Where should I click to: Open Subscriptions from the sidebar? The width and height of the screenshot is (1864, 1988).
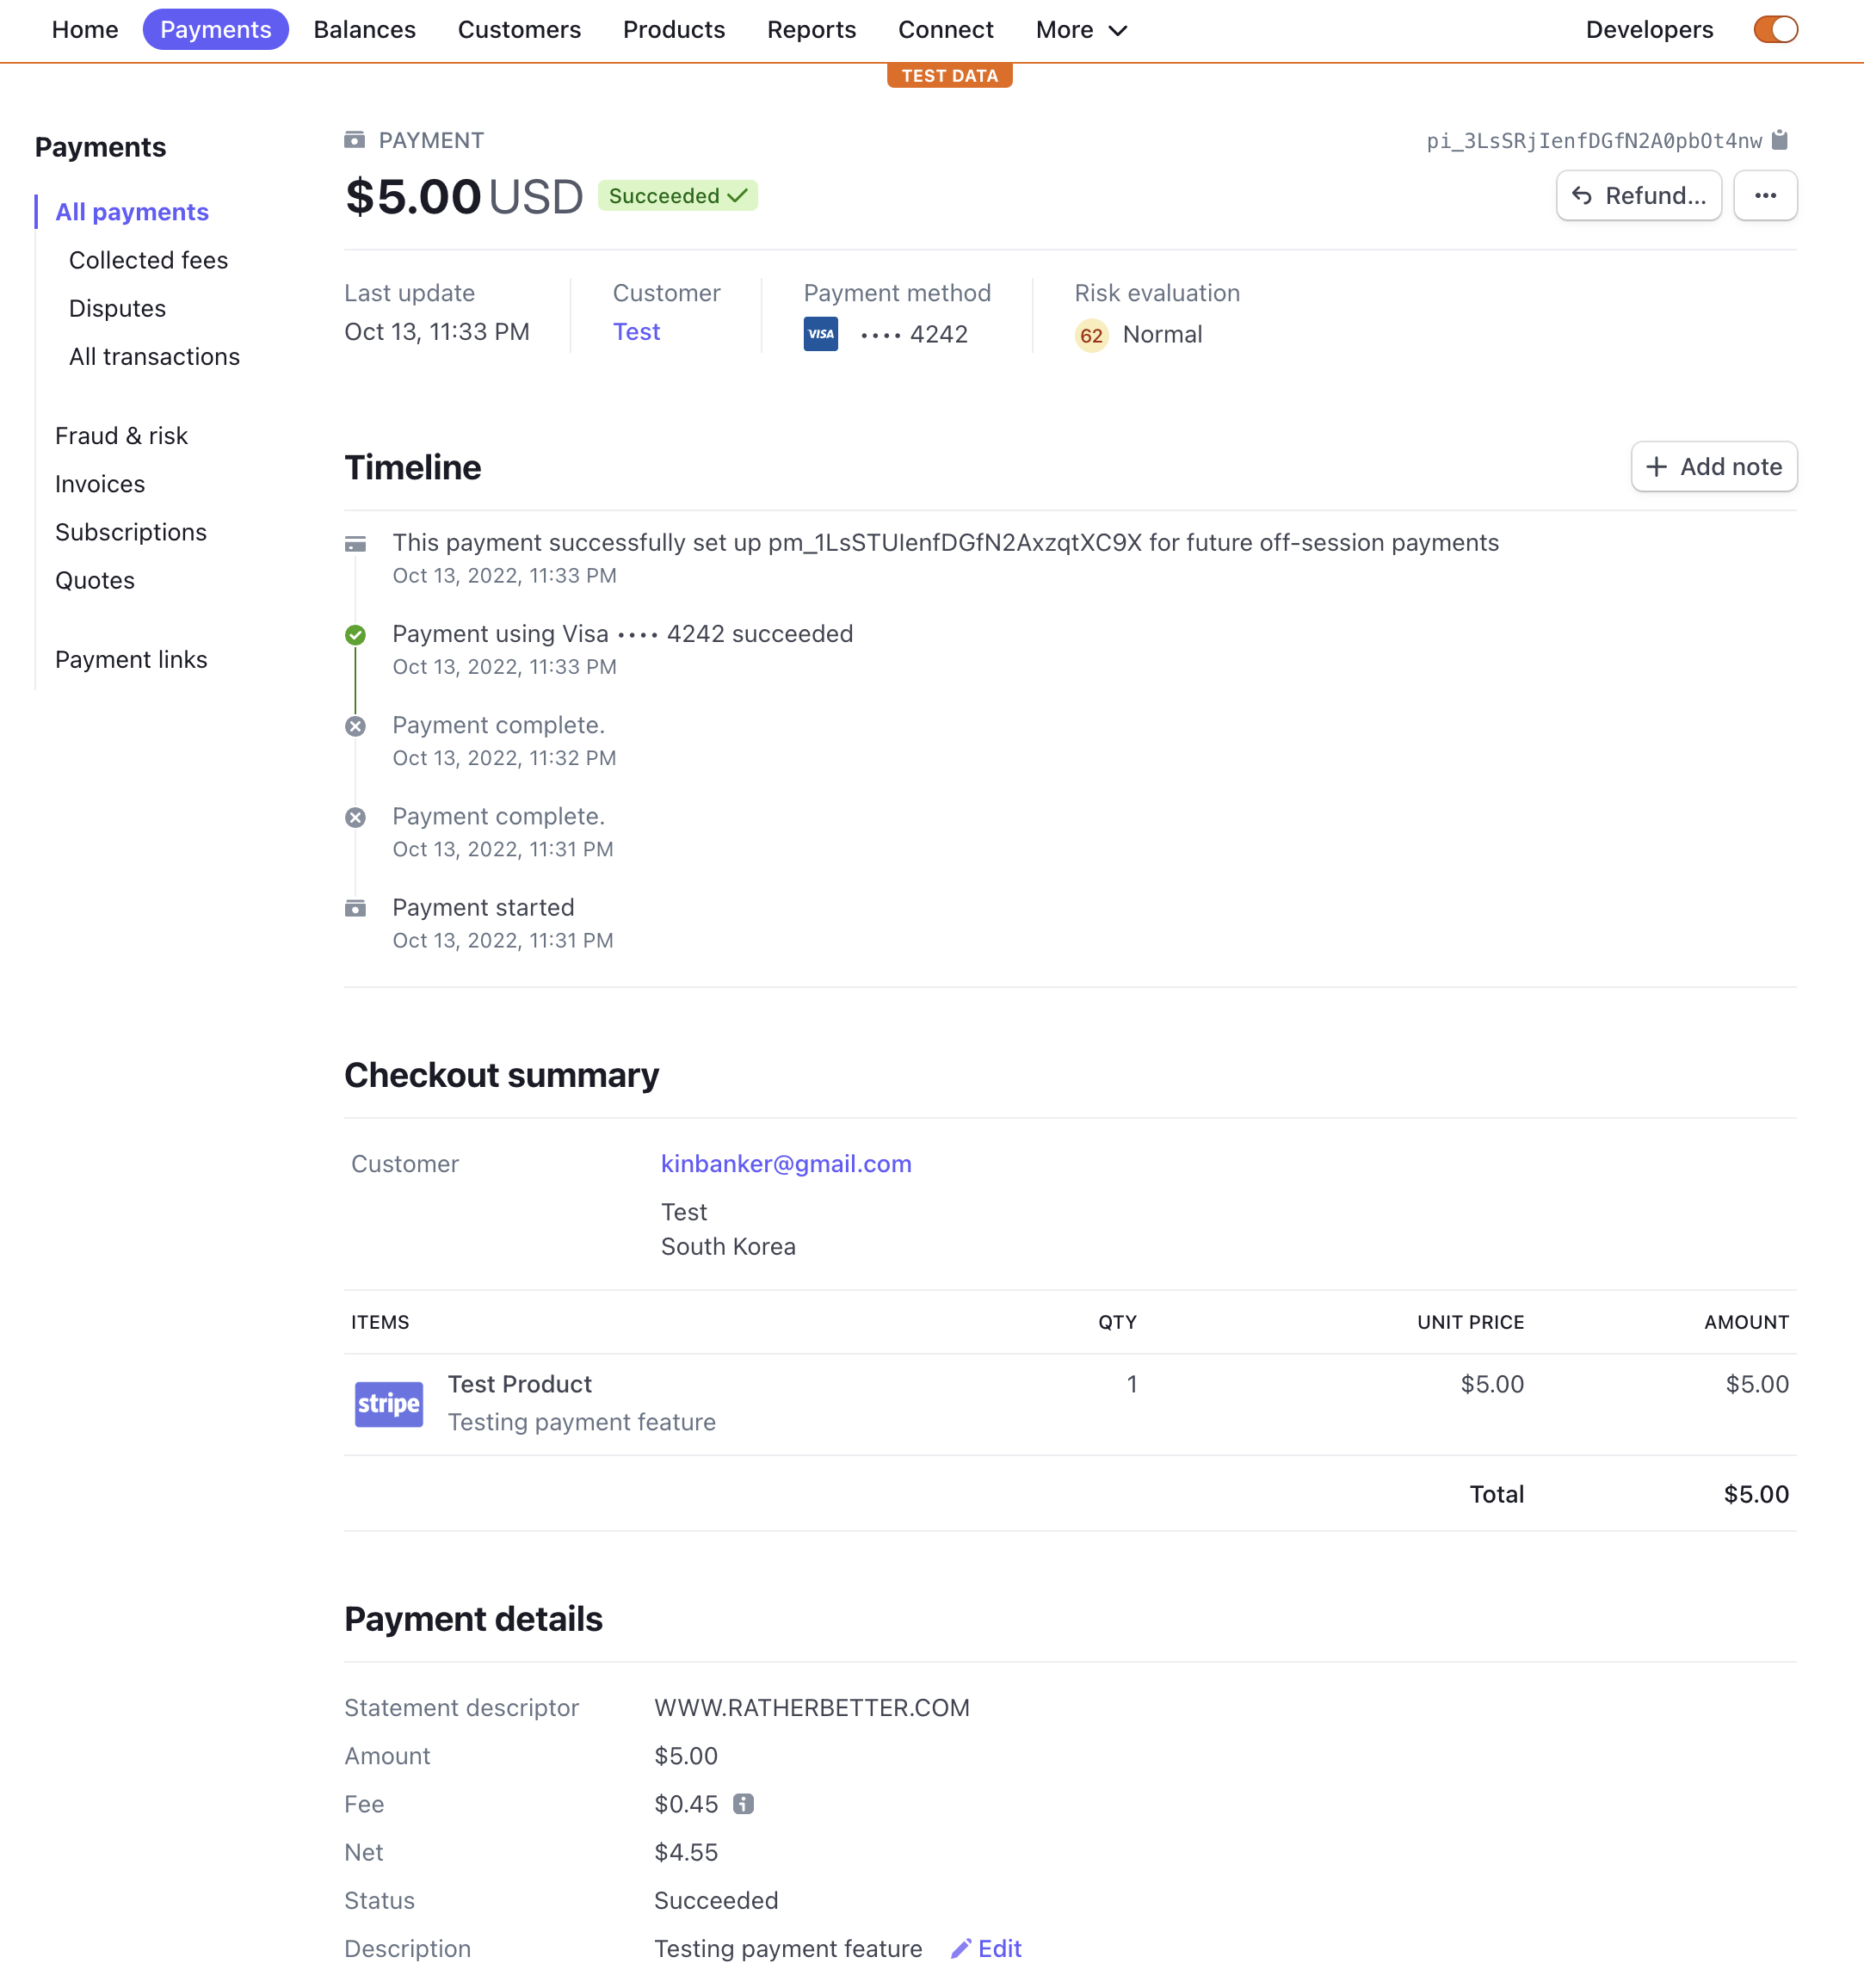131,532
